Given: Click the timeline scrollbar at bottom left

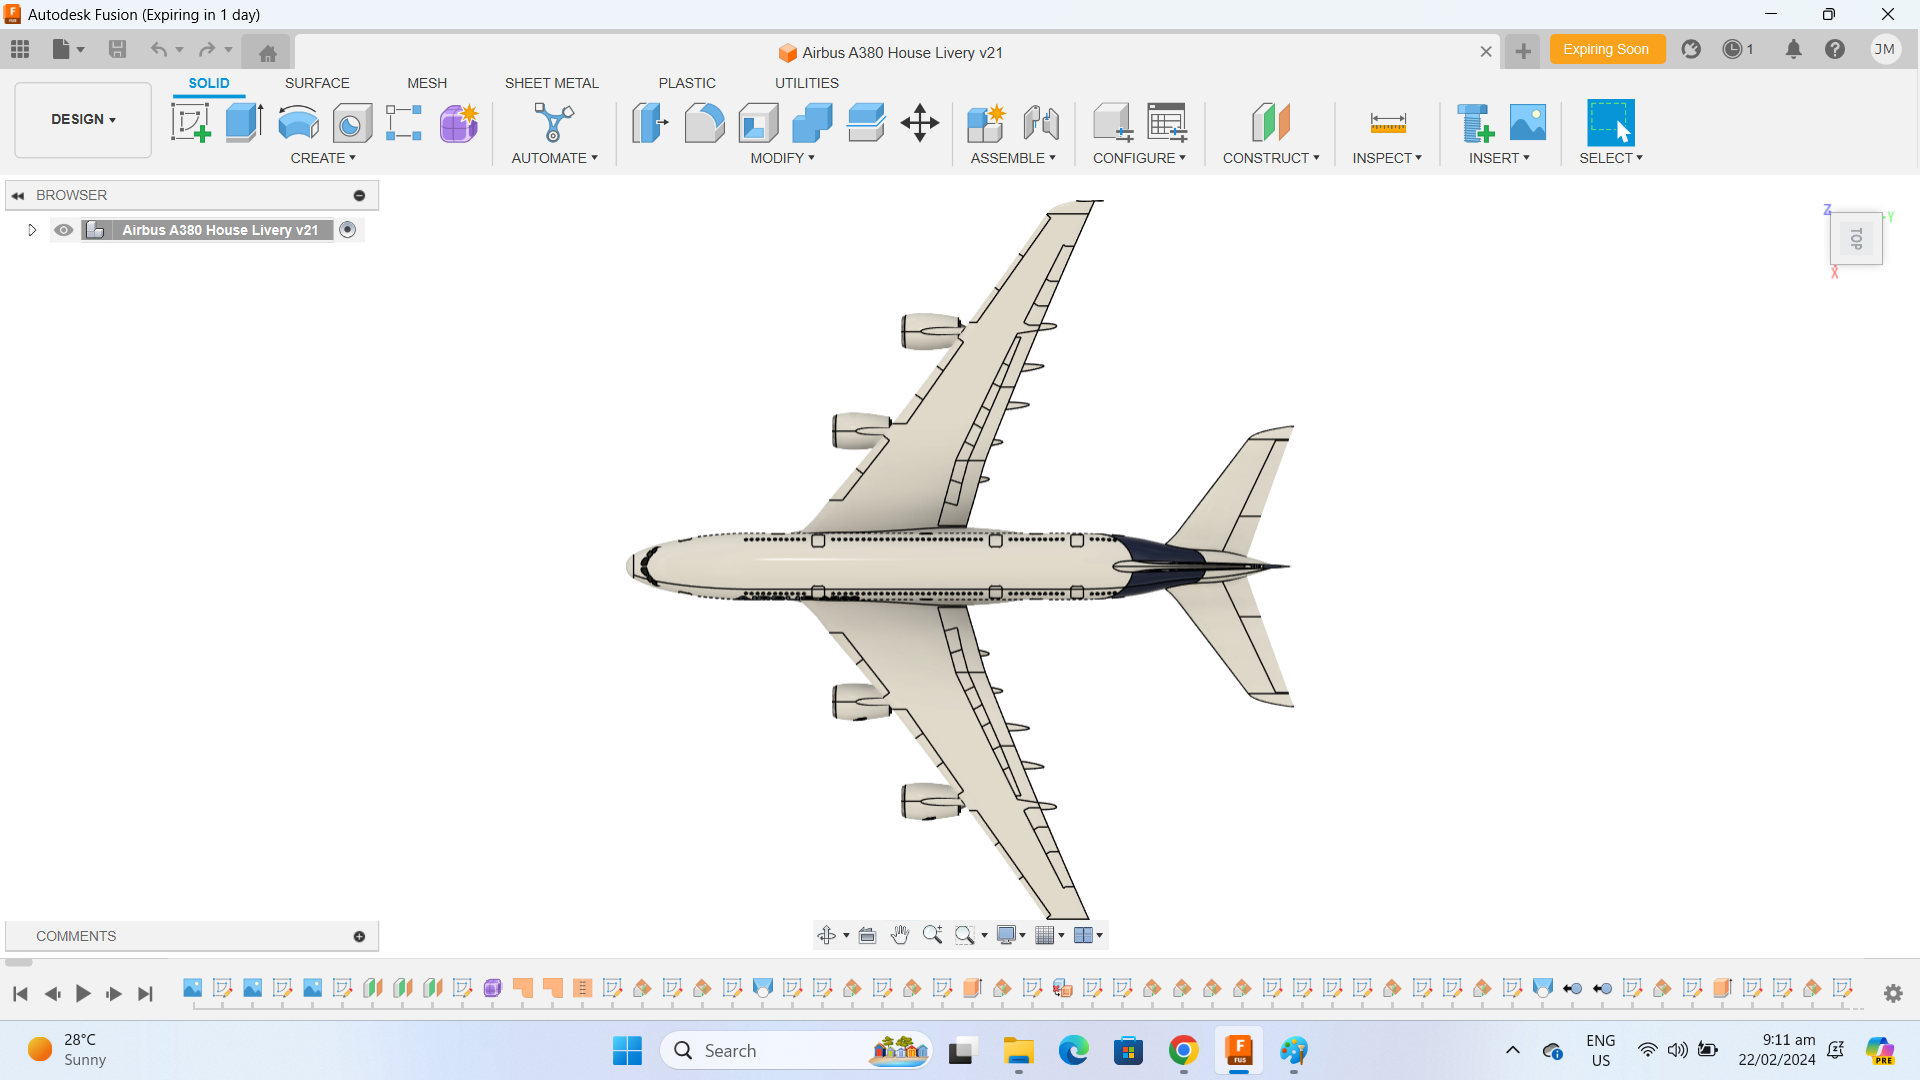Looking at the screenshot, I should pyautogui.click(x=17, y=962).
